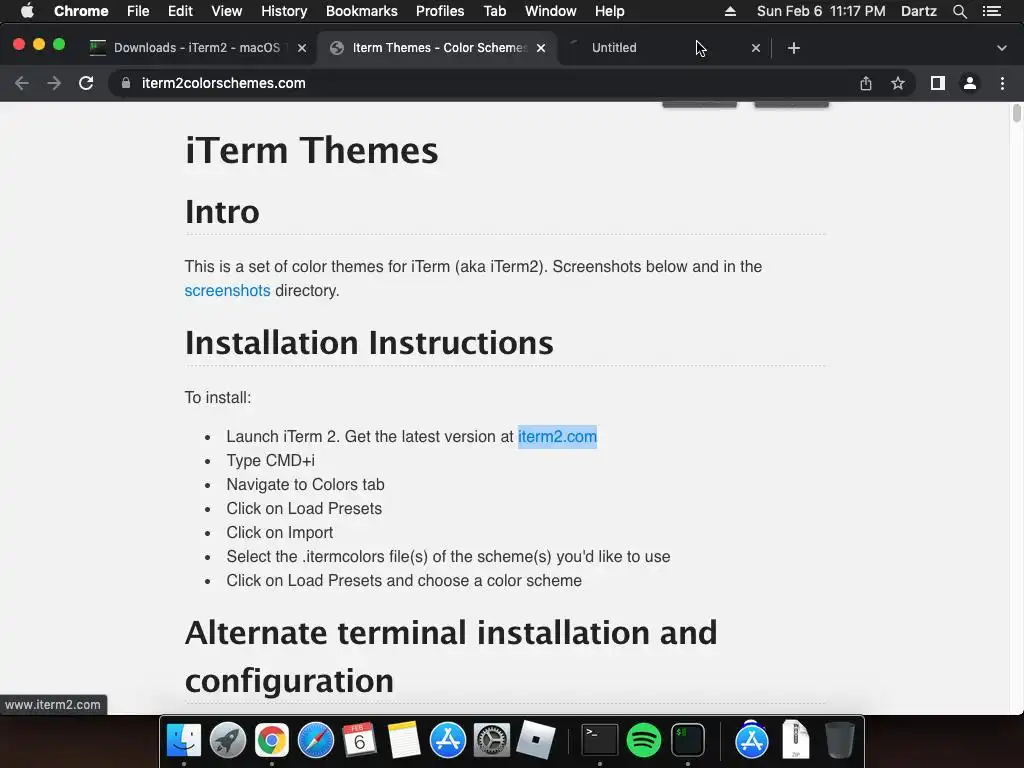Close the Iterm Themes tab
This screenshot has width=1024, height=768.
point(541,48)
